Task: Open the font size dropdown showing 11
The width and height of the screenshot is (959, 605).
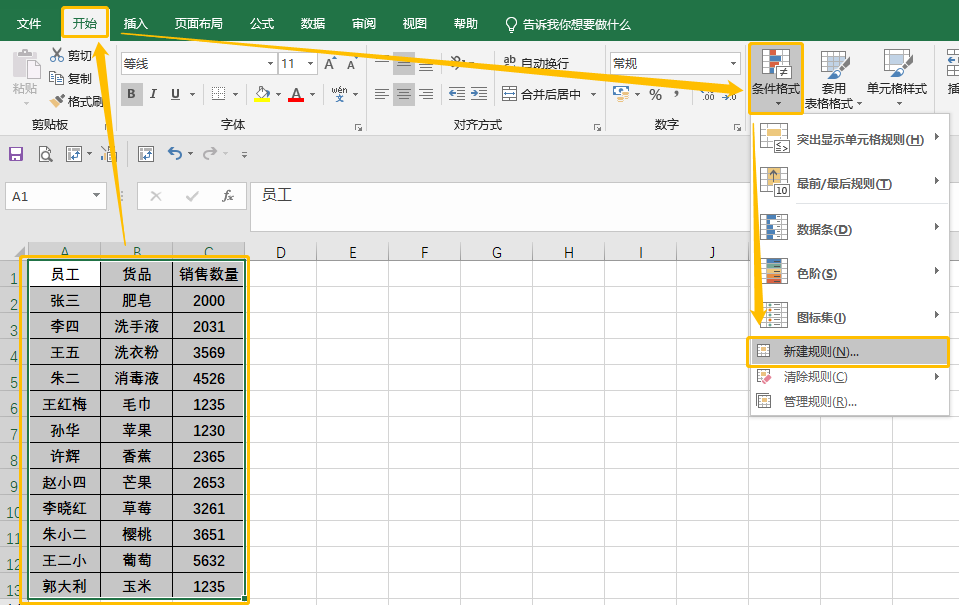Action: [310, 64]
